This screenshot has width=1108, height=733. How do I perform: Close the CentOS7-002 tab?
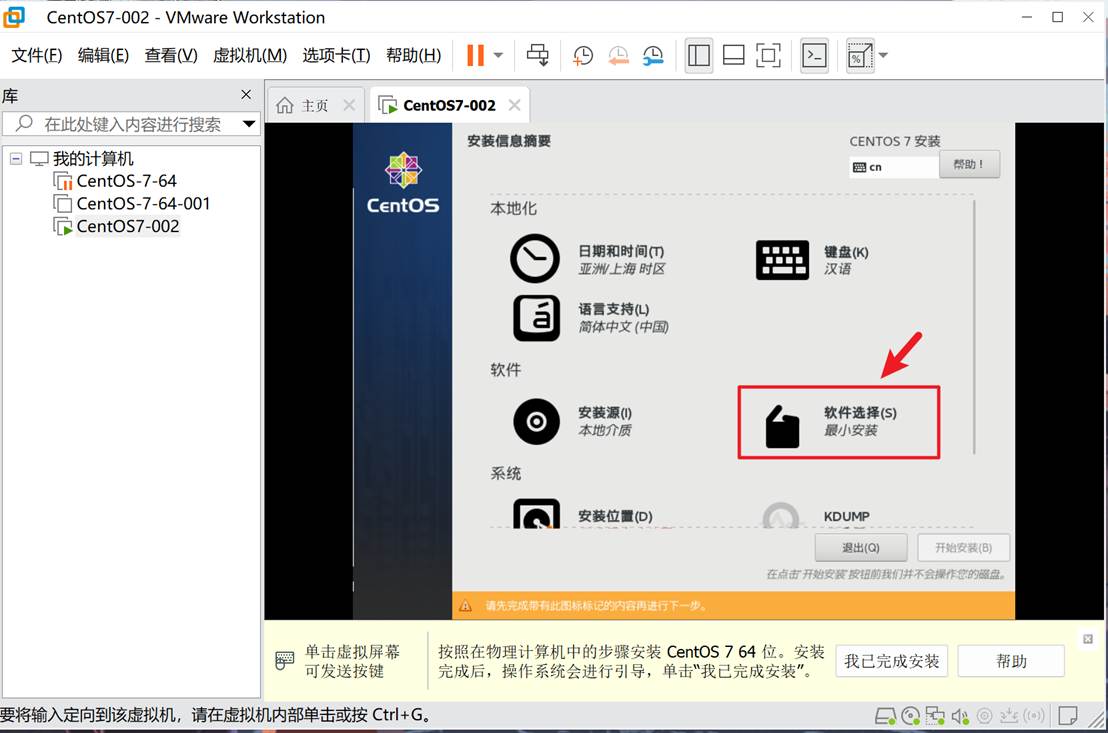(514, 105)
